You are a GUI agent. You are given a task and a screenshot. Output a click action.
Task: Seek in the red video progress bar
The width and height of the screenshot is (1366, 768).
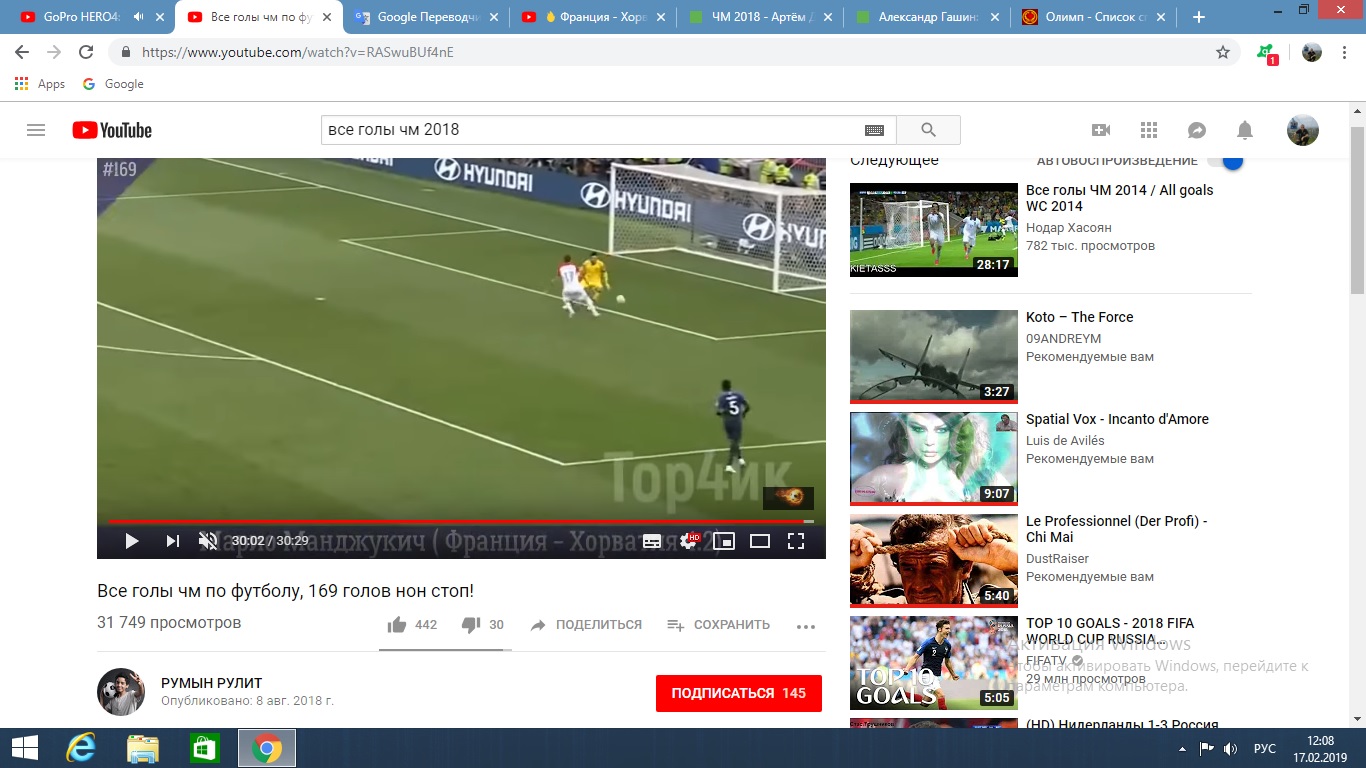point(461,521)
